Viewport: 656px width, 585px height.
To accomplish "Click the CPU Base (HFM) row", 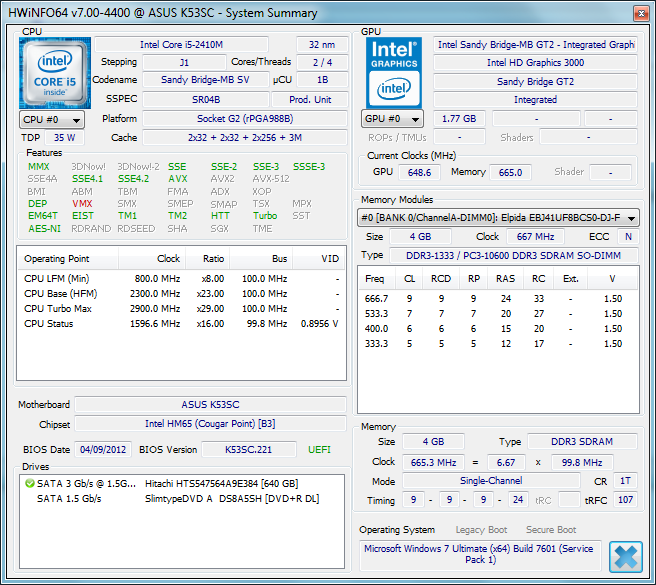I will click(x=181, y=294).
